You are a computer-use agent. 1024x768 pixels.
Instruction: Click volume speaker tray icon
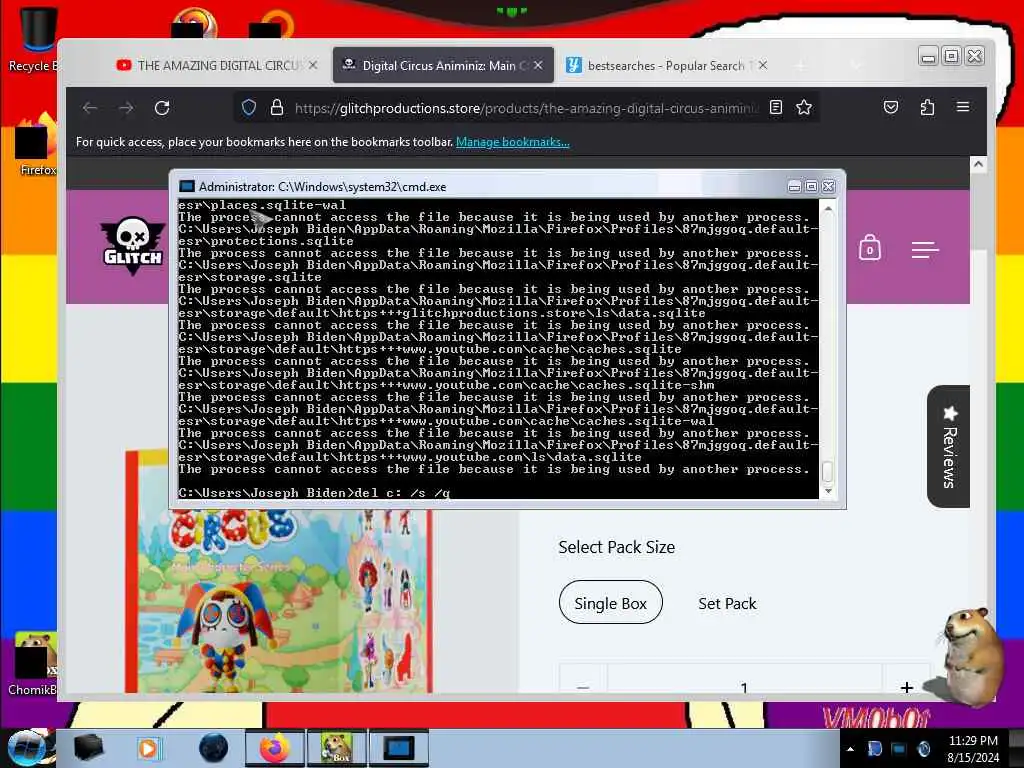point(923,748)
